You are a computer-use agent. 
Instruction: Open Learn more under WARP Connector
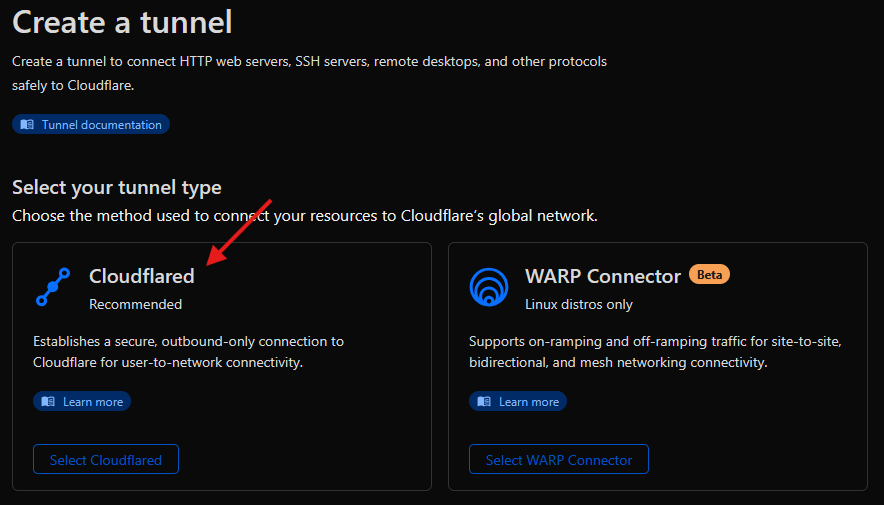click(x=518, y=401)
